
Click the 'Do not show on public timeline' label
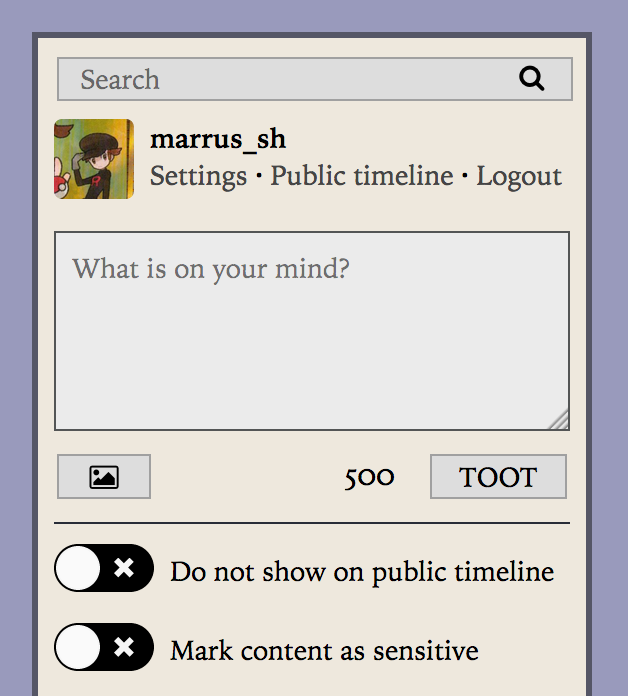click(362, 572)
